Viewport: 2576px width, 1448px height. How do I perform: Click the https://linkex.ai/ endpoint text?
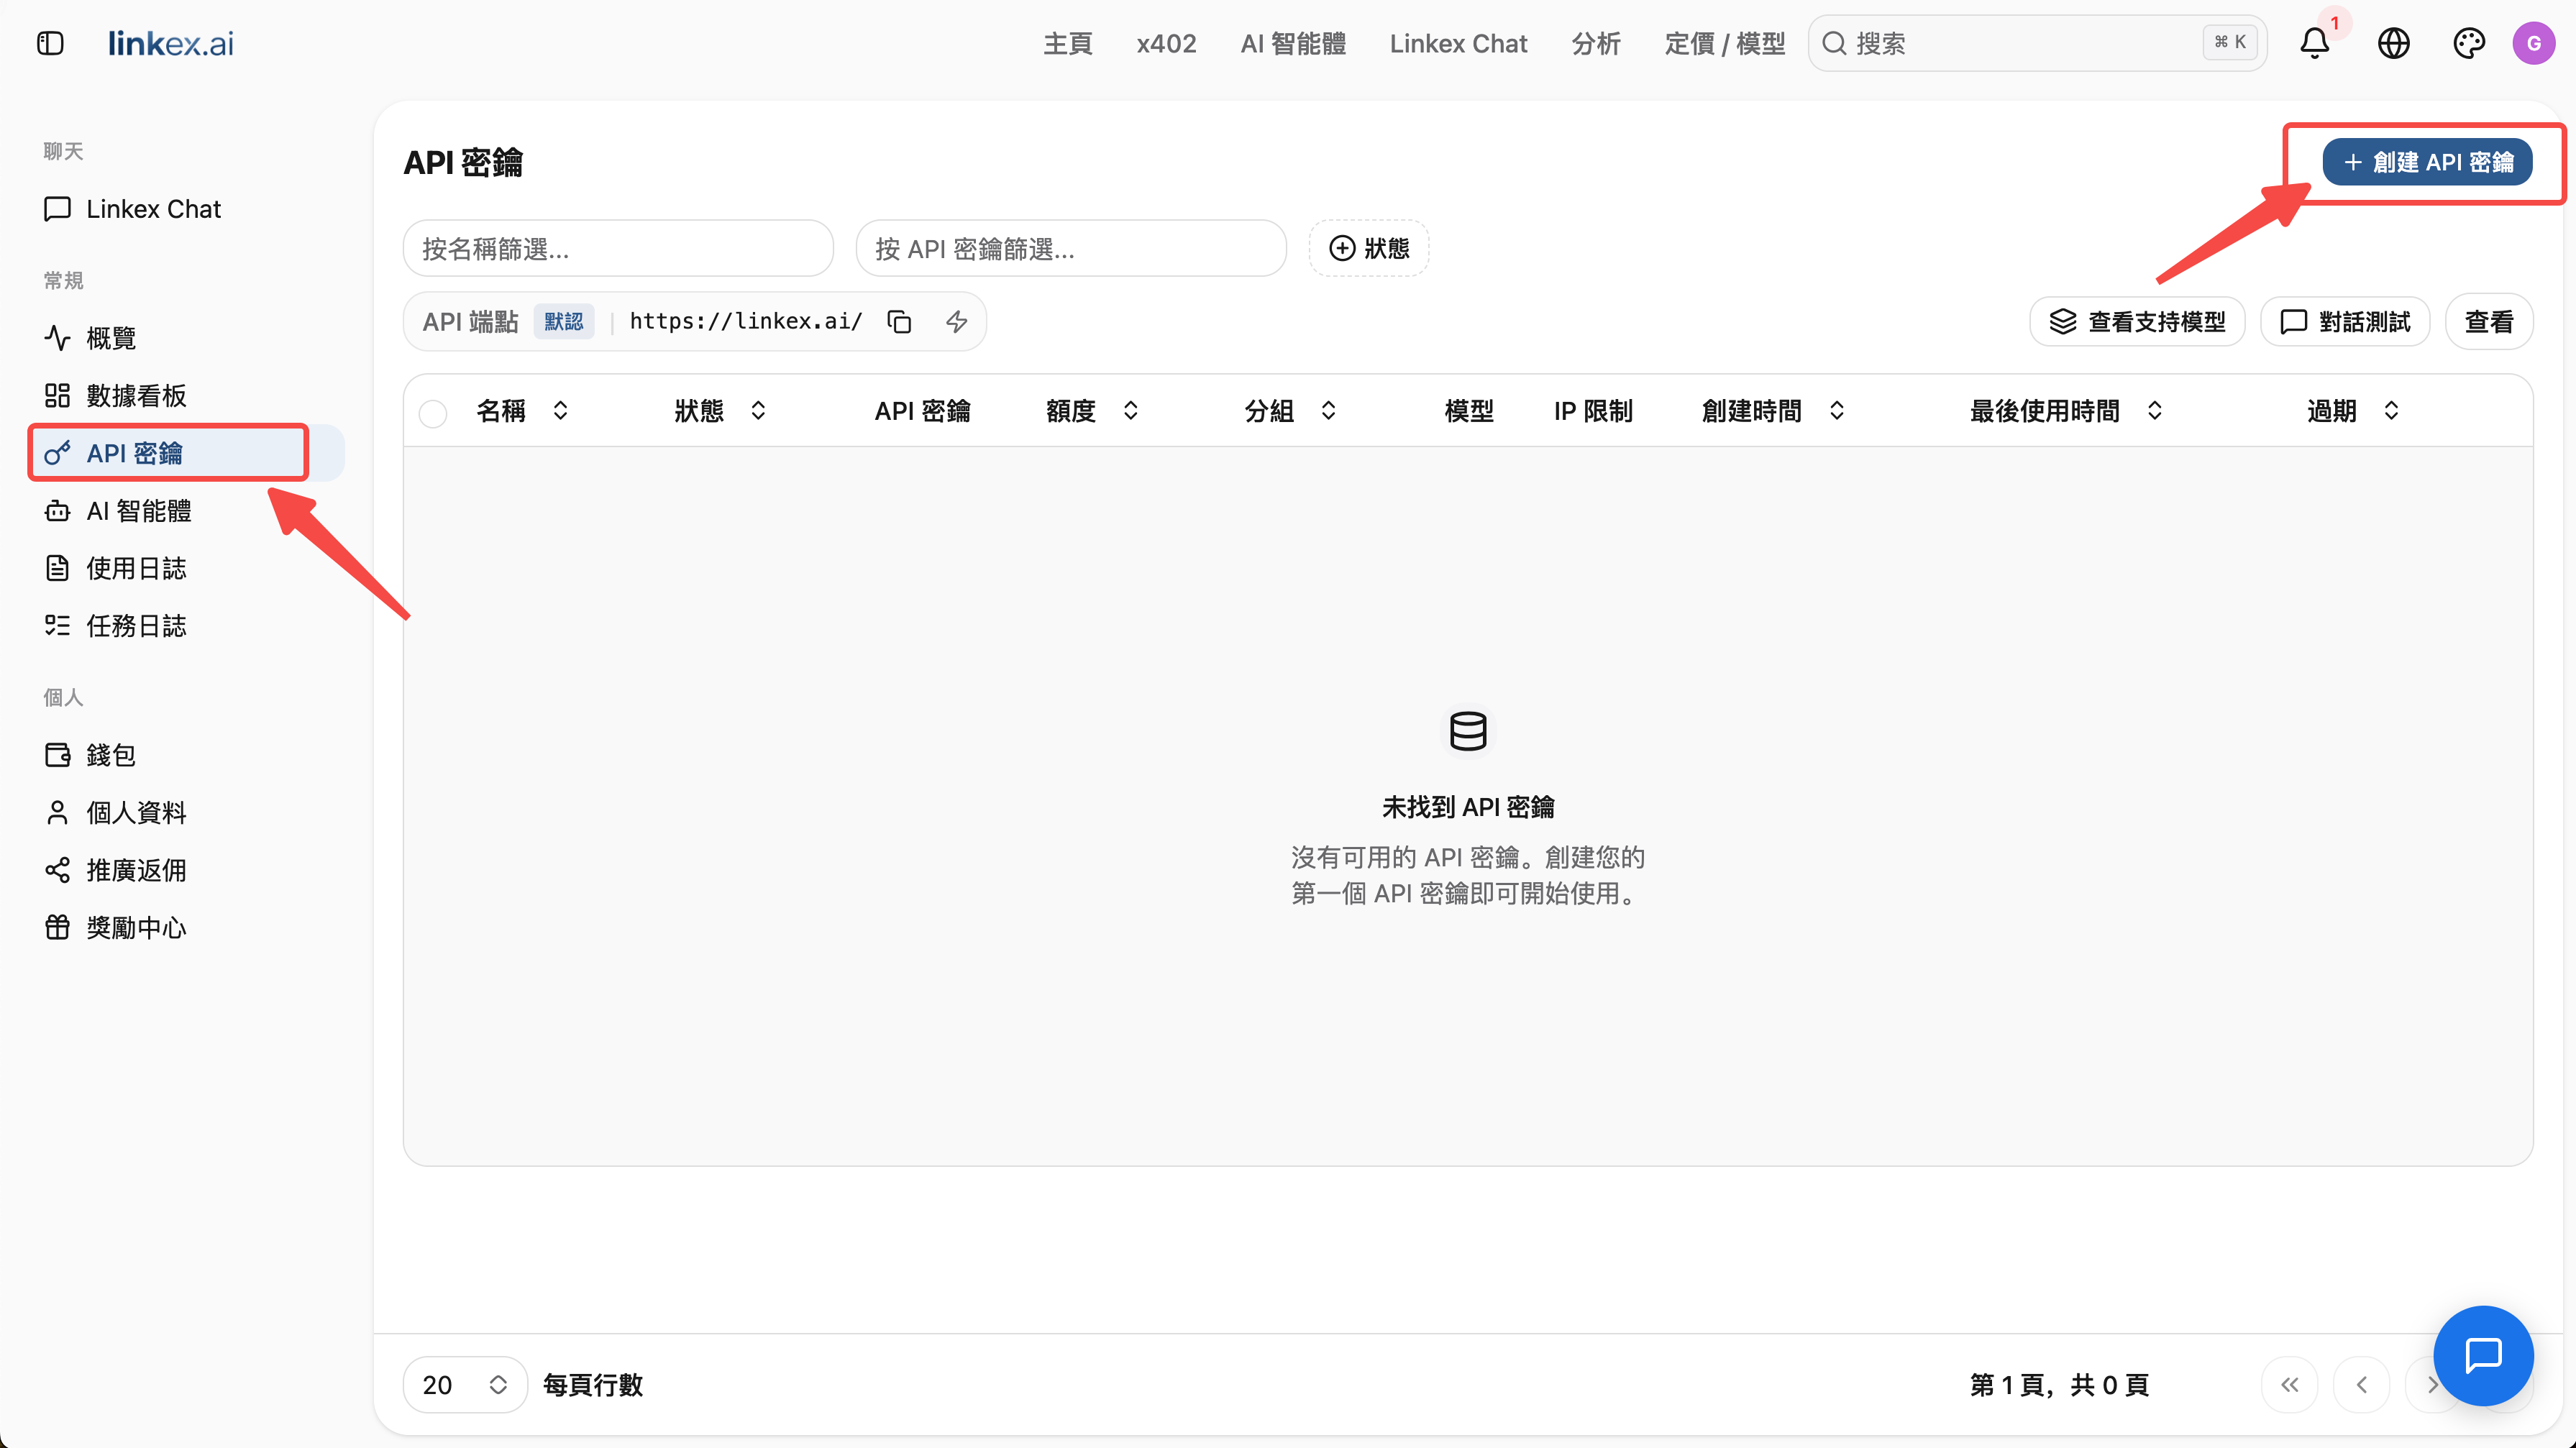pyautogui.click(x=745, y=321)
